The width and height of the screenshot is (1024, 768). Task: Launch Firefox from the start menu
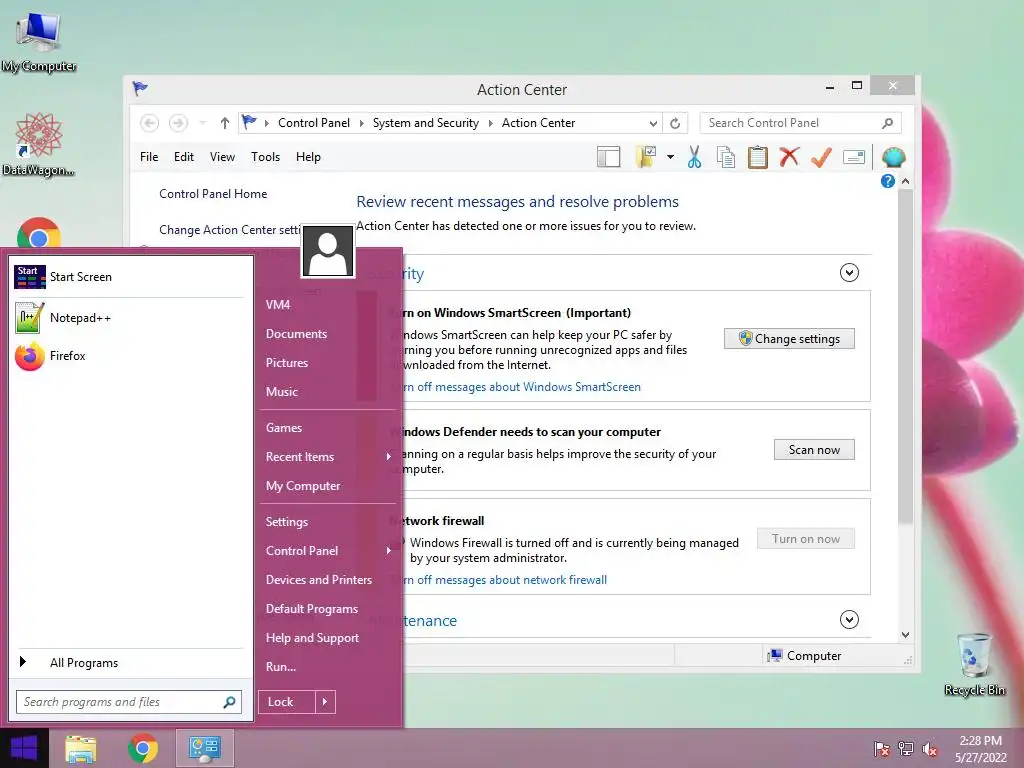(51, 356)
